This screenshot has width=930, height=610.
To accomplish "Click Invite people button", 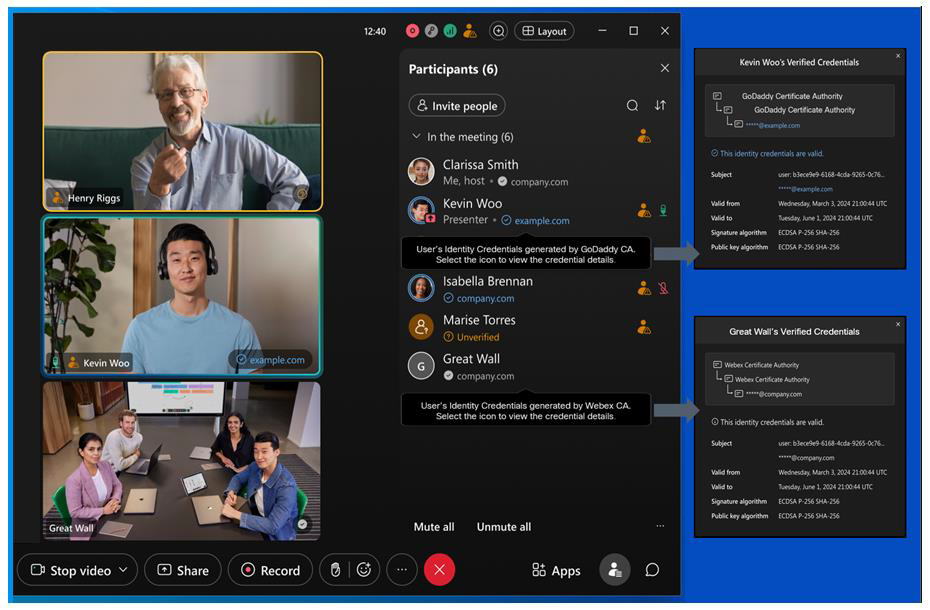I will pyautogui.click(x=457, y=106).
